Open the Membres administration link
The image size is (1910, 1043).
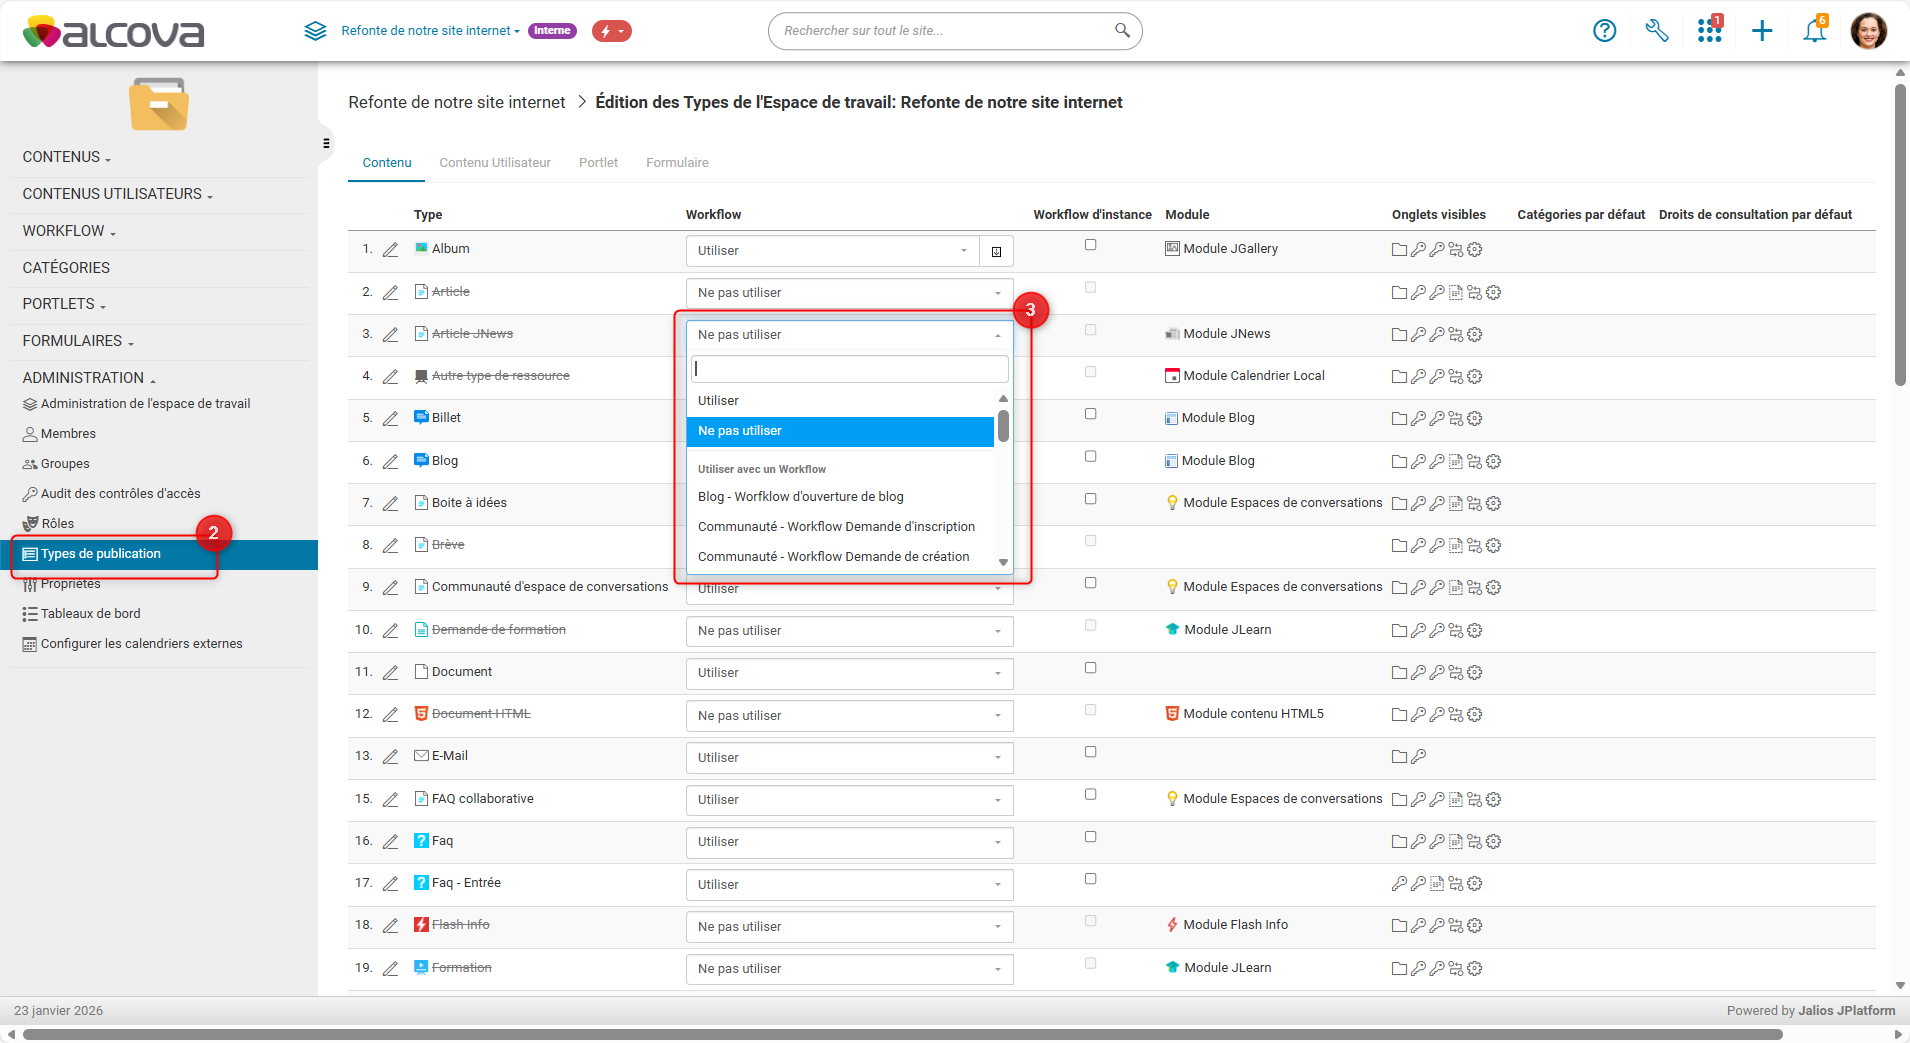(x=68, y=434)
